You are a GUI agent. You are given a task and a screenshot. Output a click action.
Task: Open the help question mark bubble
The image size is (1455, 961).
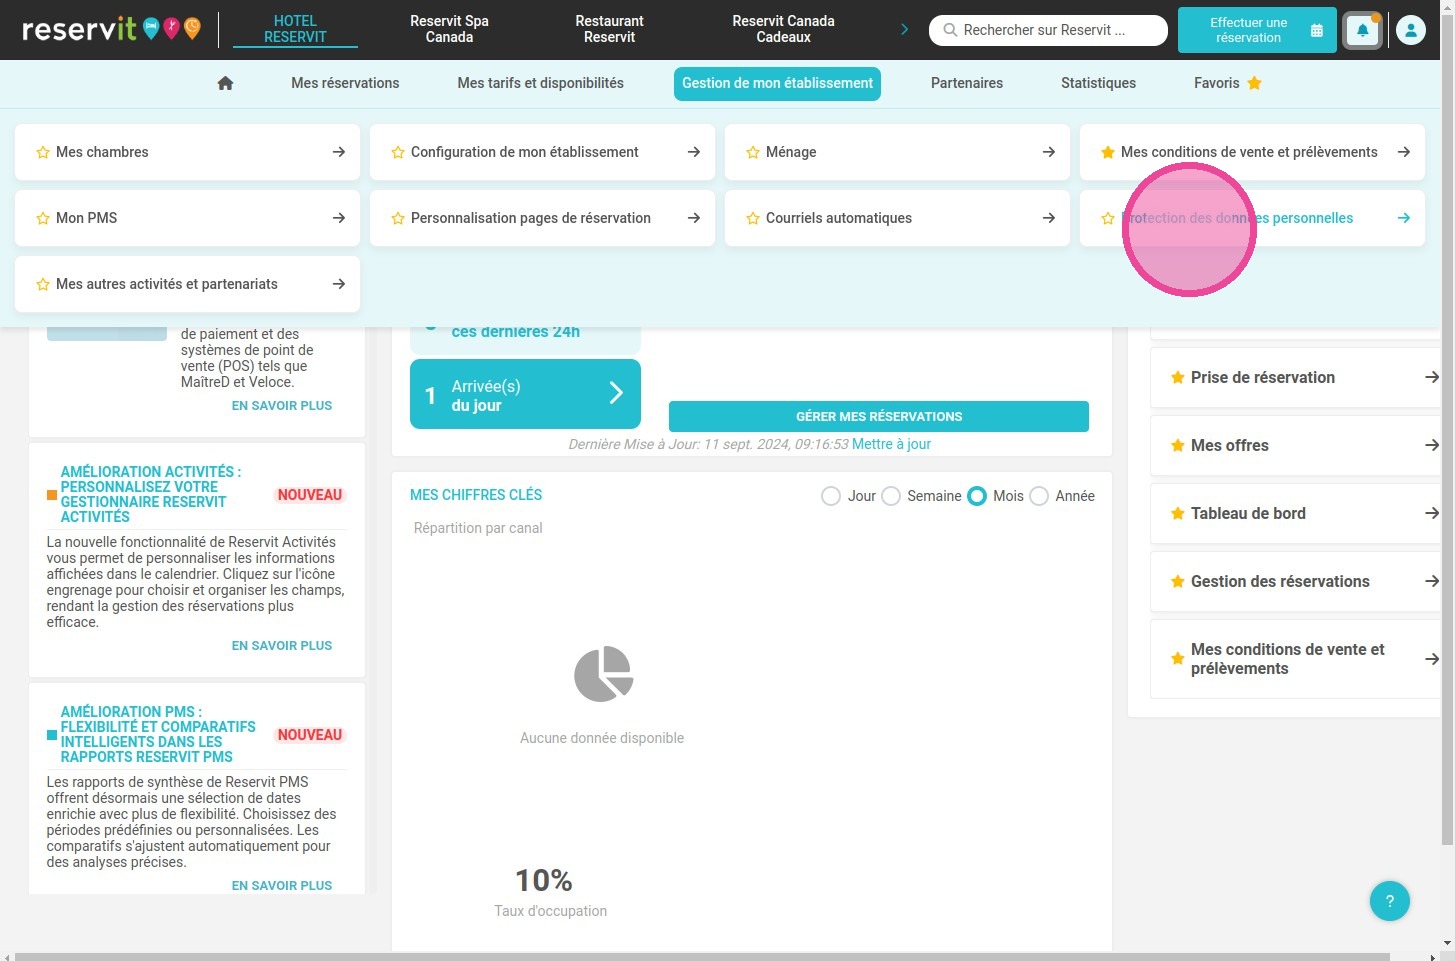point(1389,901)
